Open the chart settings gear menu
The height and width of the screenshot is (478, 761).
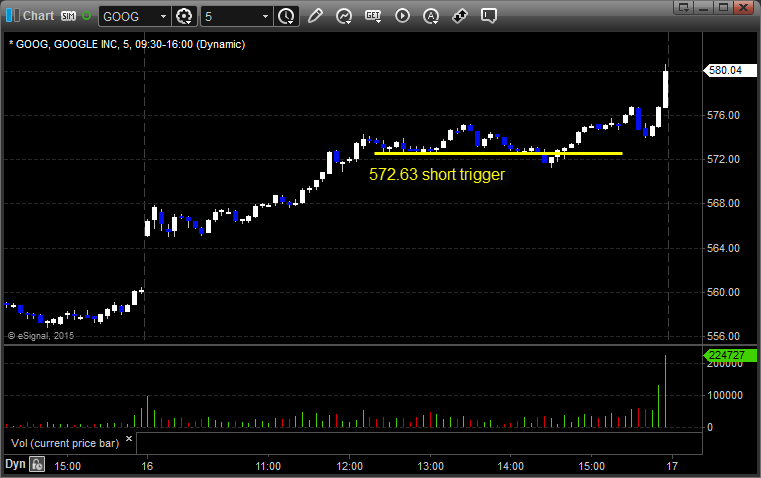coord(184,16)
